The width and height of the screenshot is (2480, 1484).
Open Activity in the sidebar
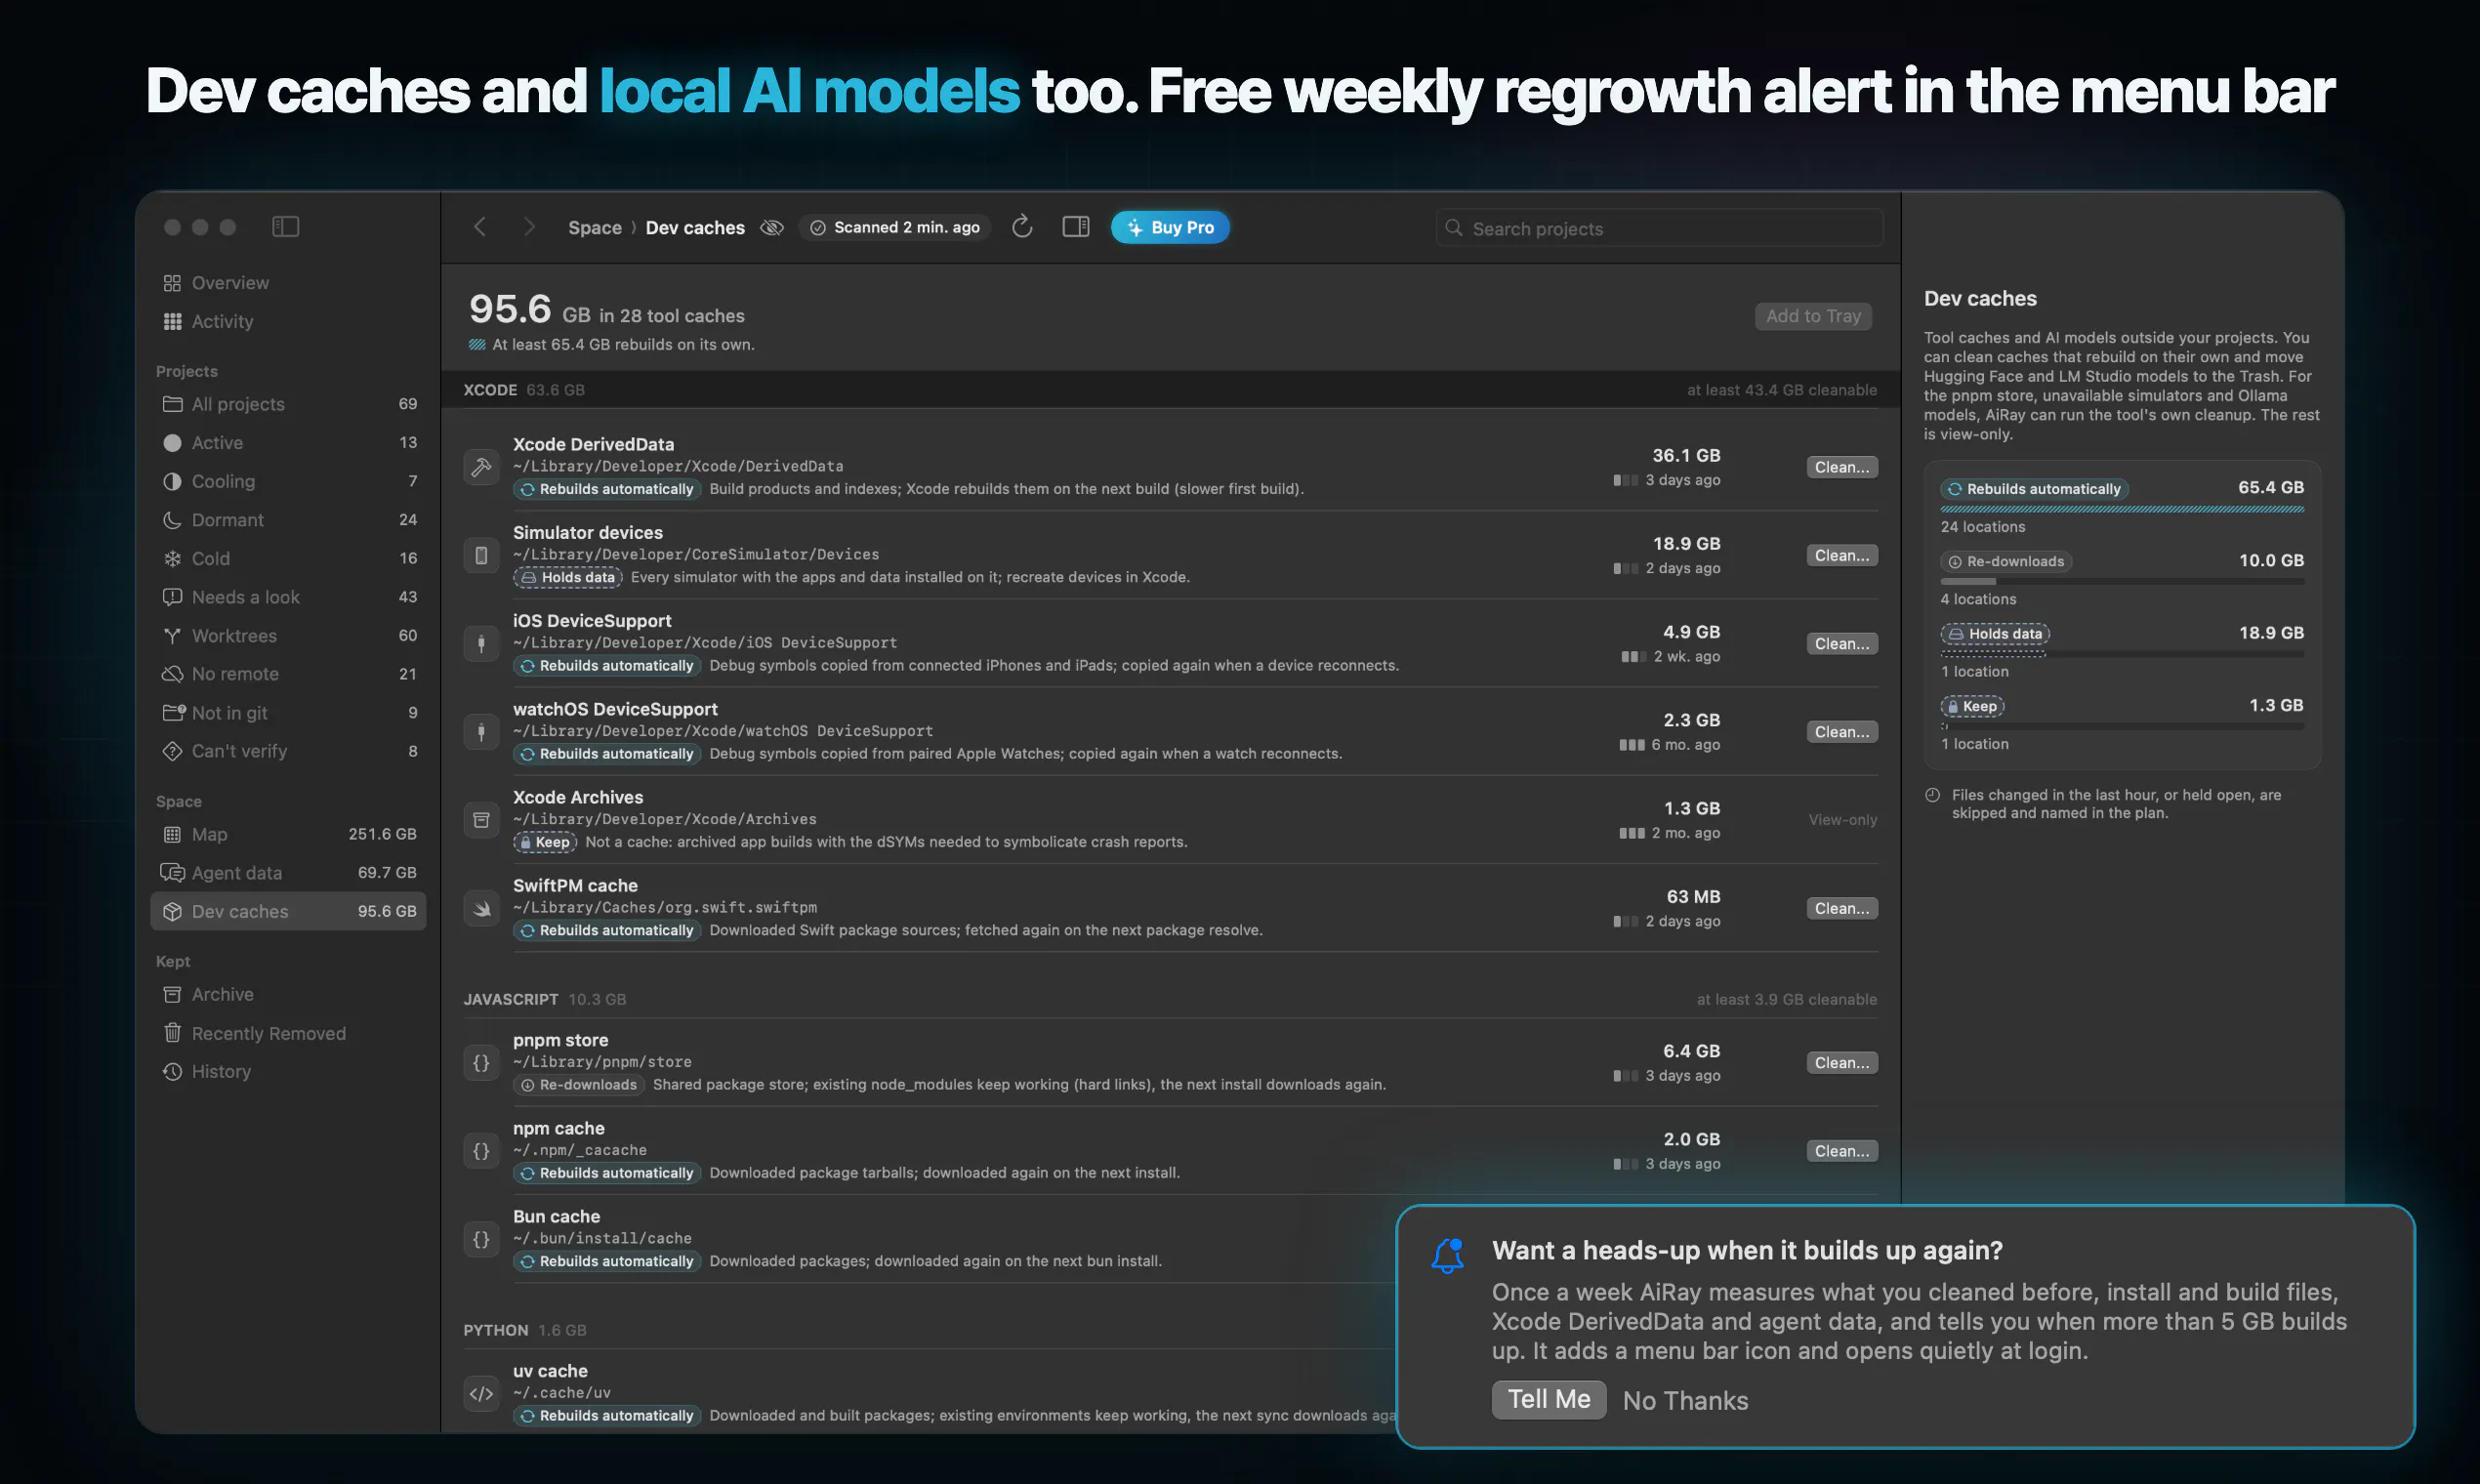[288, 321]
